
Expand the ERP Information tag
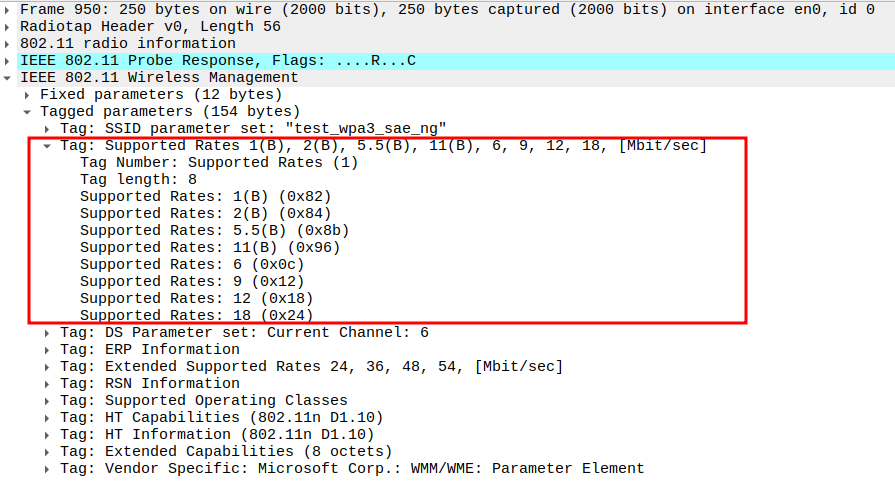point(48,349)
